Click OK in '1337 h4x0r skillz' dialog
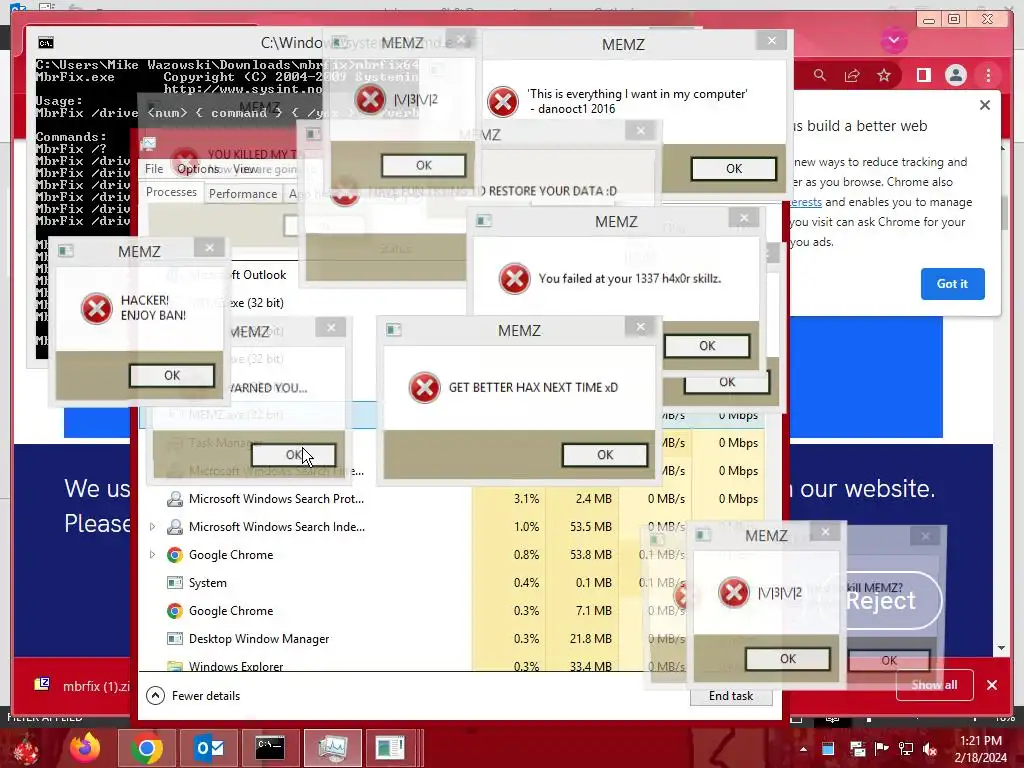The width and height of the screenshot is (1024, 768). (x=707, y=345)
